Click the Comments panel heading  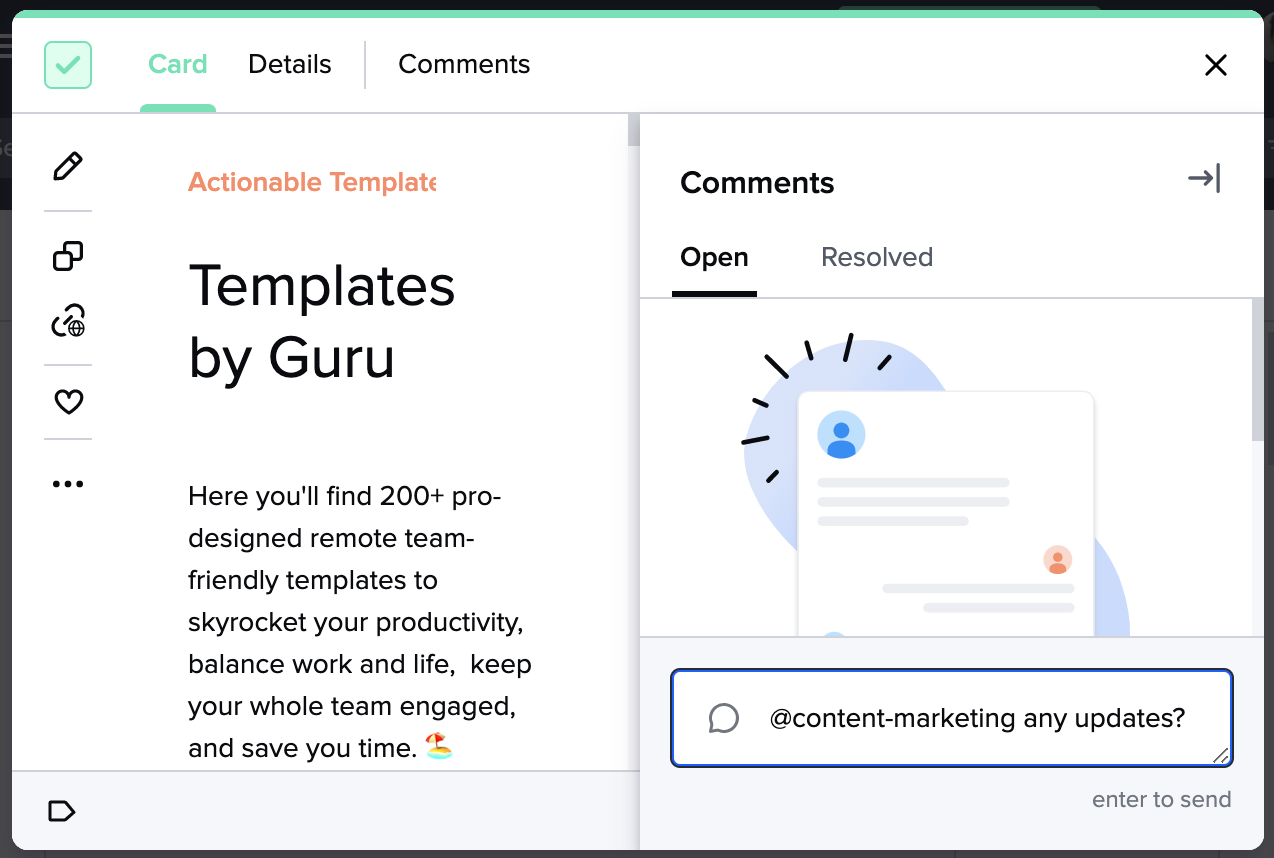(757, 183)
